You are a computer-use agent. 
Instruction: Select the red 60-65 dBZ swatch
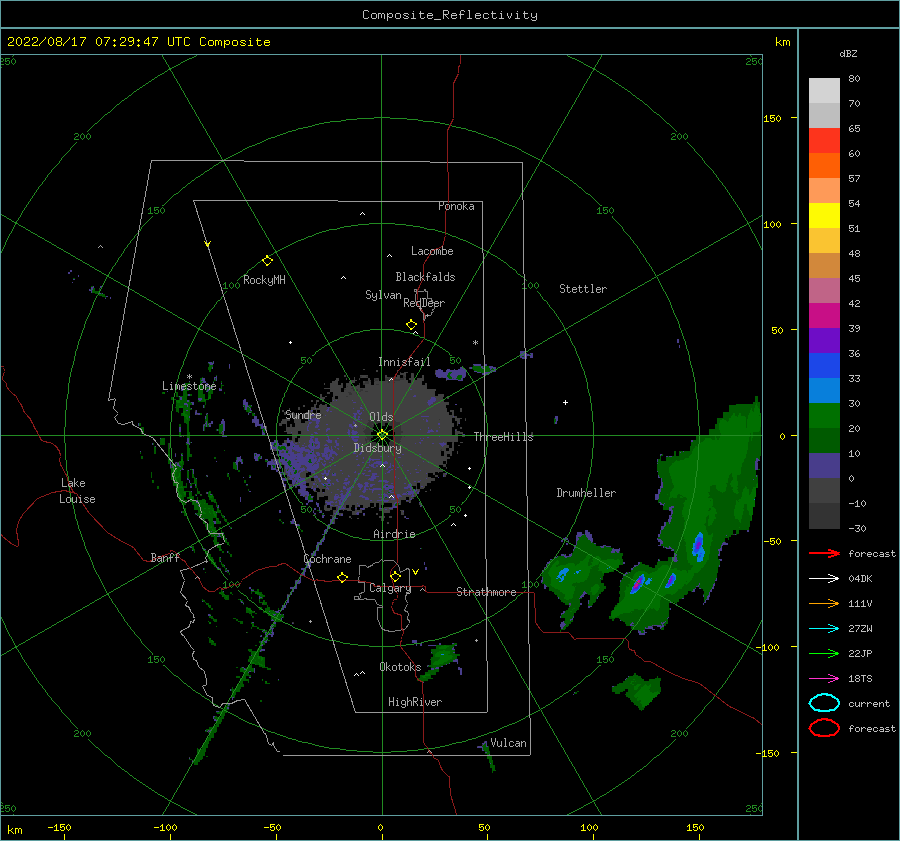click(x=824, y=141)
